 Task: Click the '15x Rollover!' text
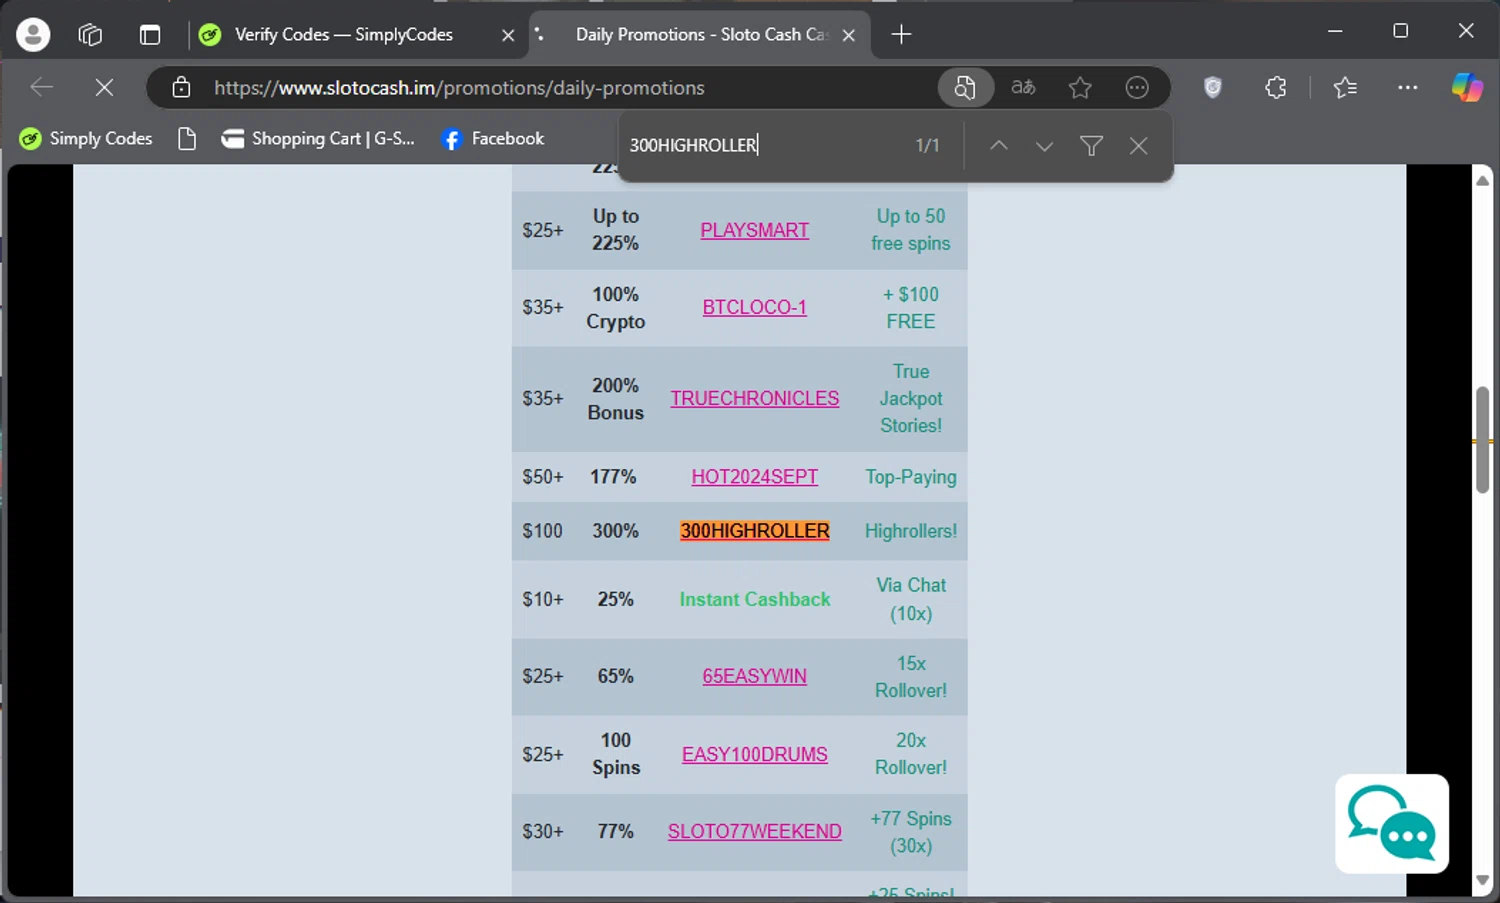point(911,677)
